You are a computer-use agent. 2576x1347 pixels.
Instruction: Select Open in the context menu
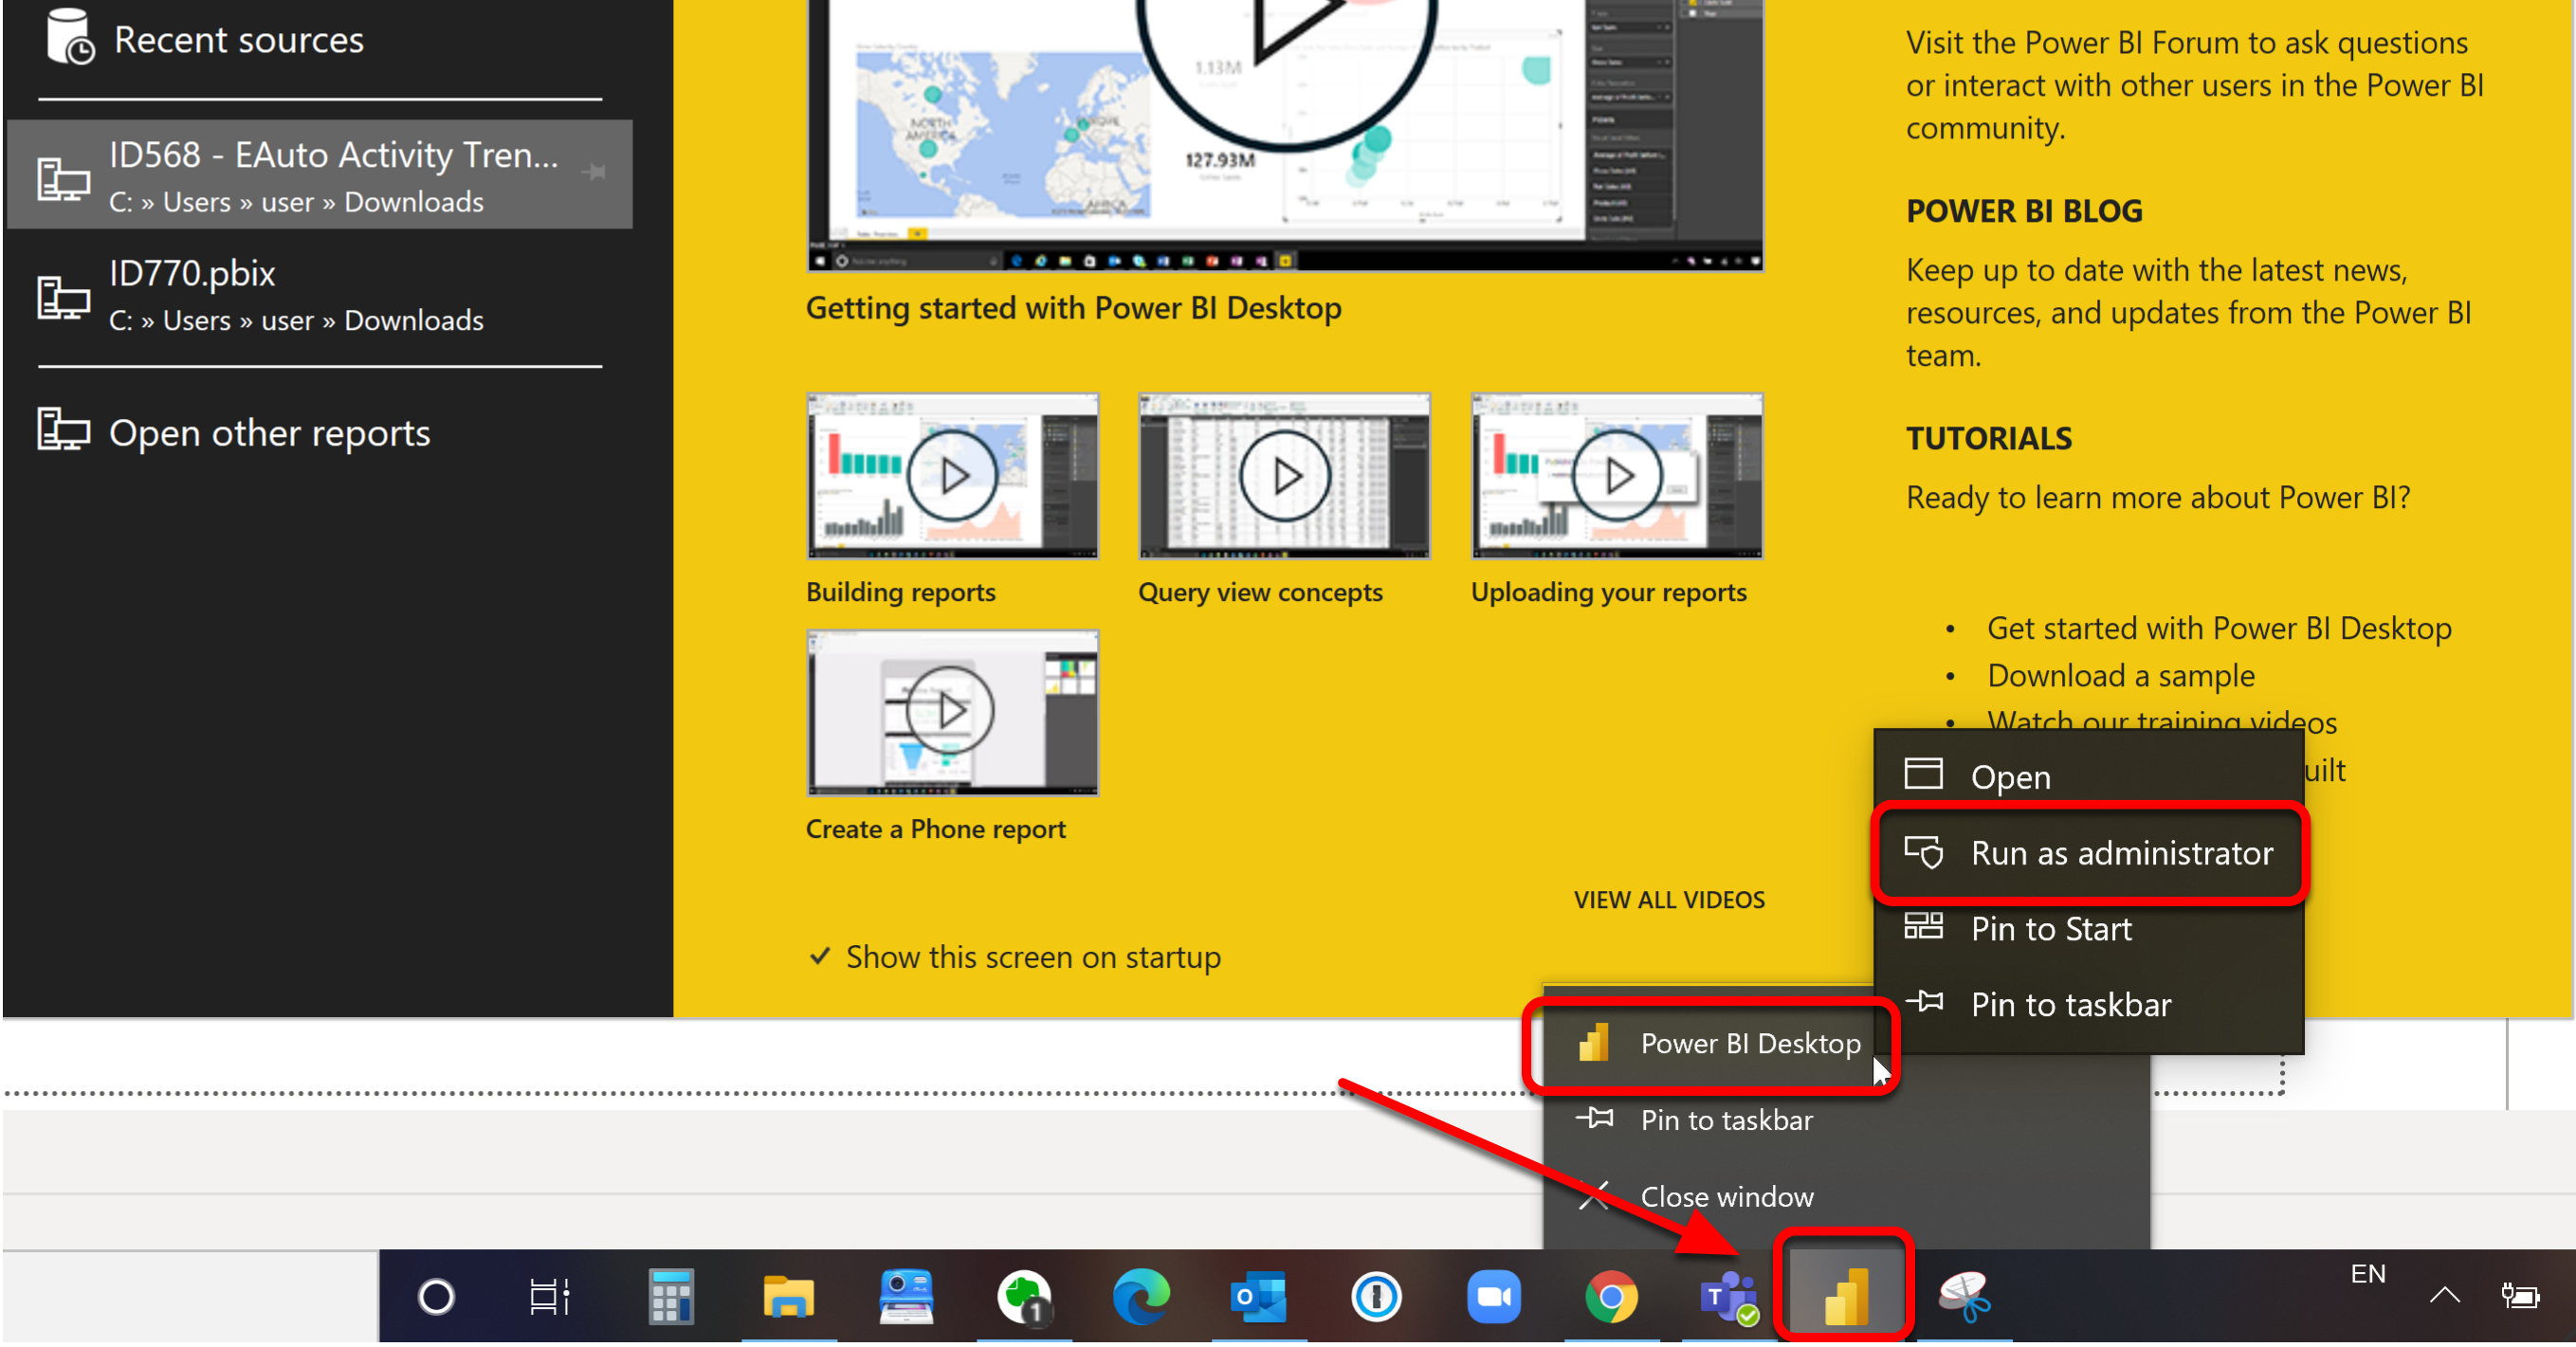click(x=2089, y=777)
